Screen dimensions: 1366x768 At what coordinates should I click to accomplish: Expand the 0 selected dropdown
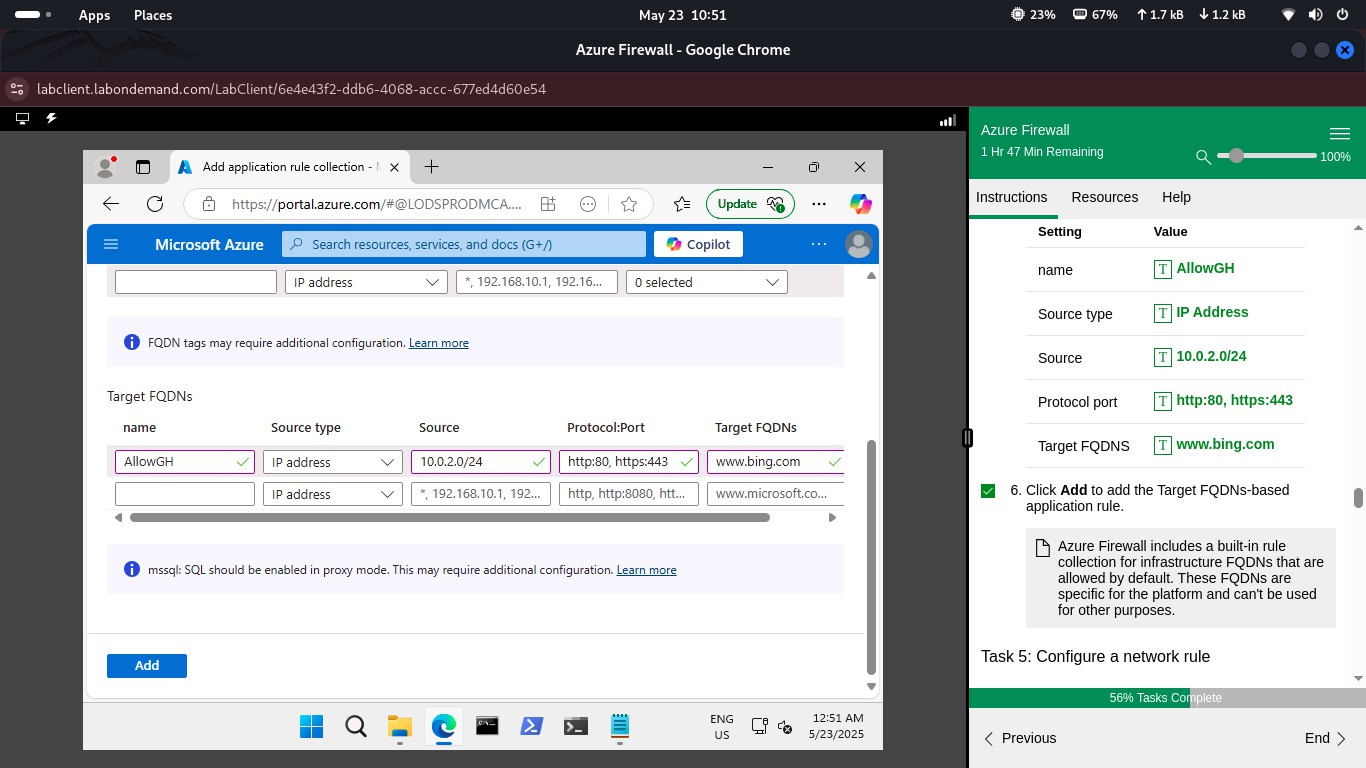[705, 282]
